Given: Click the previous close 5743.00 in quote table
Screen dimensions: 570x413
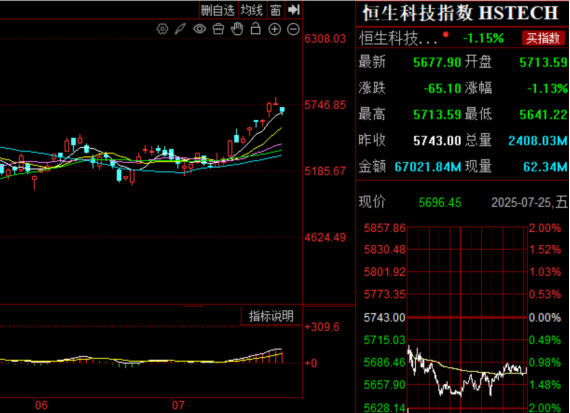Looking at the screenshot, I should click(437, 141).
